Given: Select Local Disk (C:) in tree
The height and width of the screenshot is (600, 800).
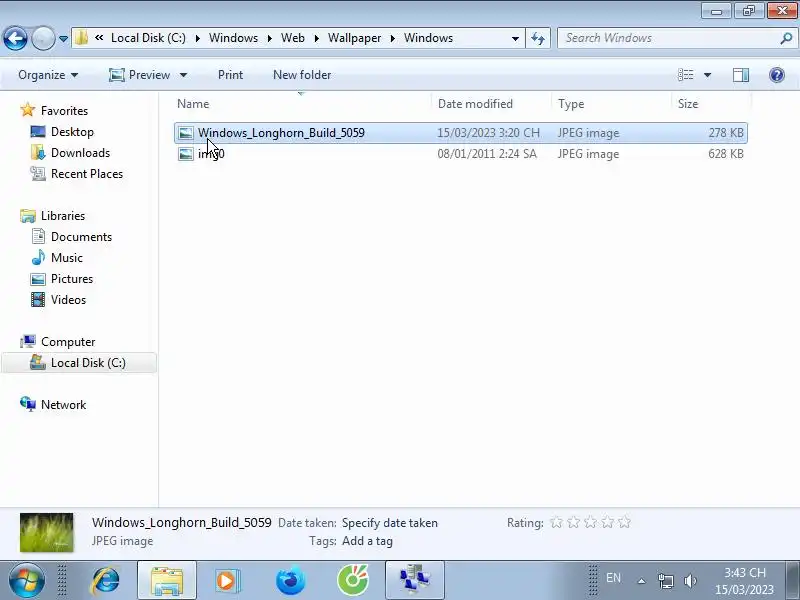Looking at the screenshot, I should click(x=80, y=363).
